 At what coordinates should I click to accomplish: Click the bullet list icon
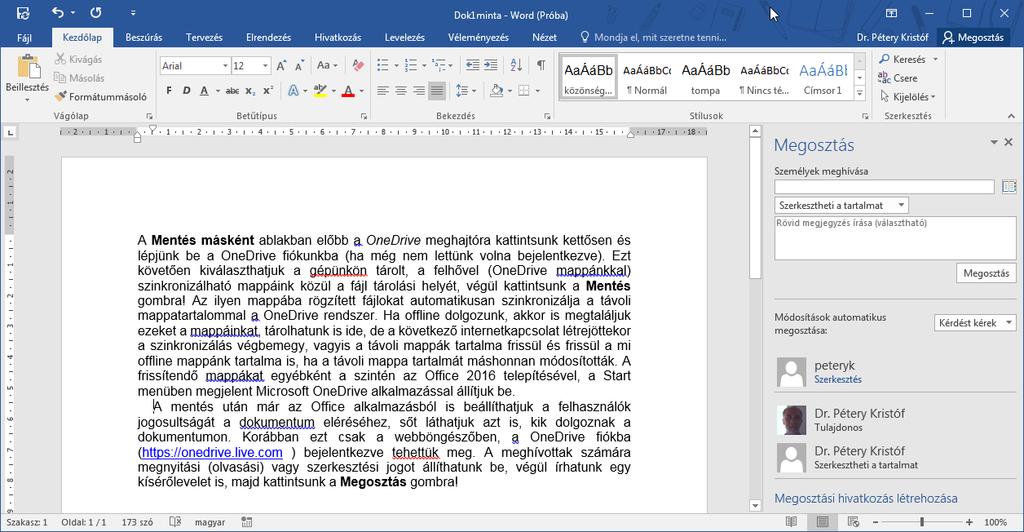383,65
